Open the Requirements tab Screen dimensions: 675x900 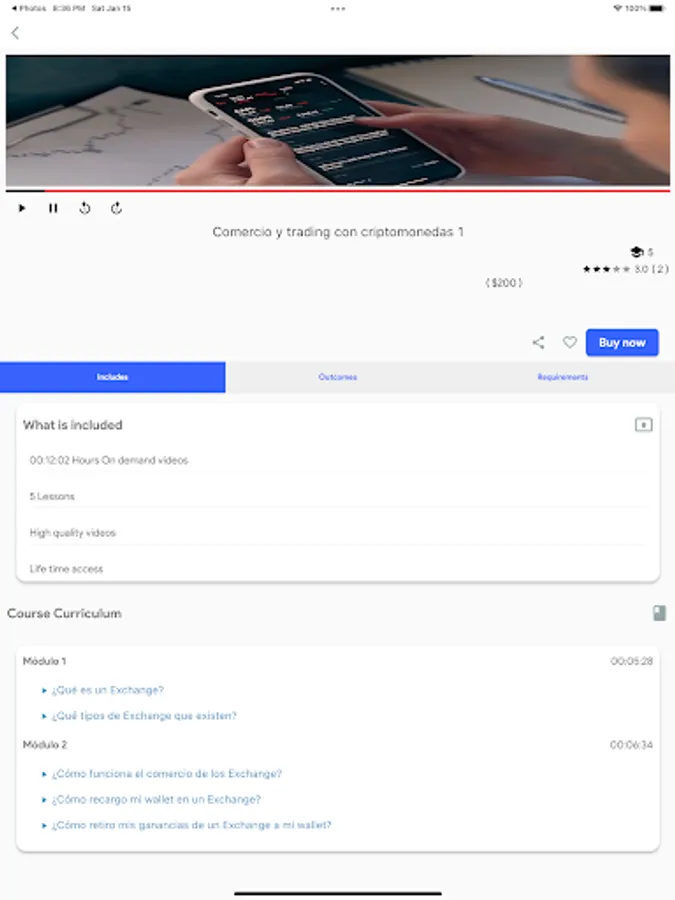coord(562,377)
